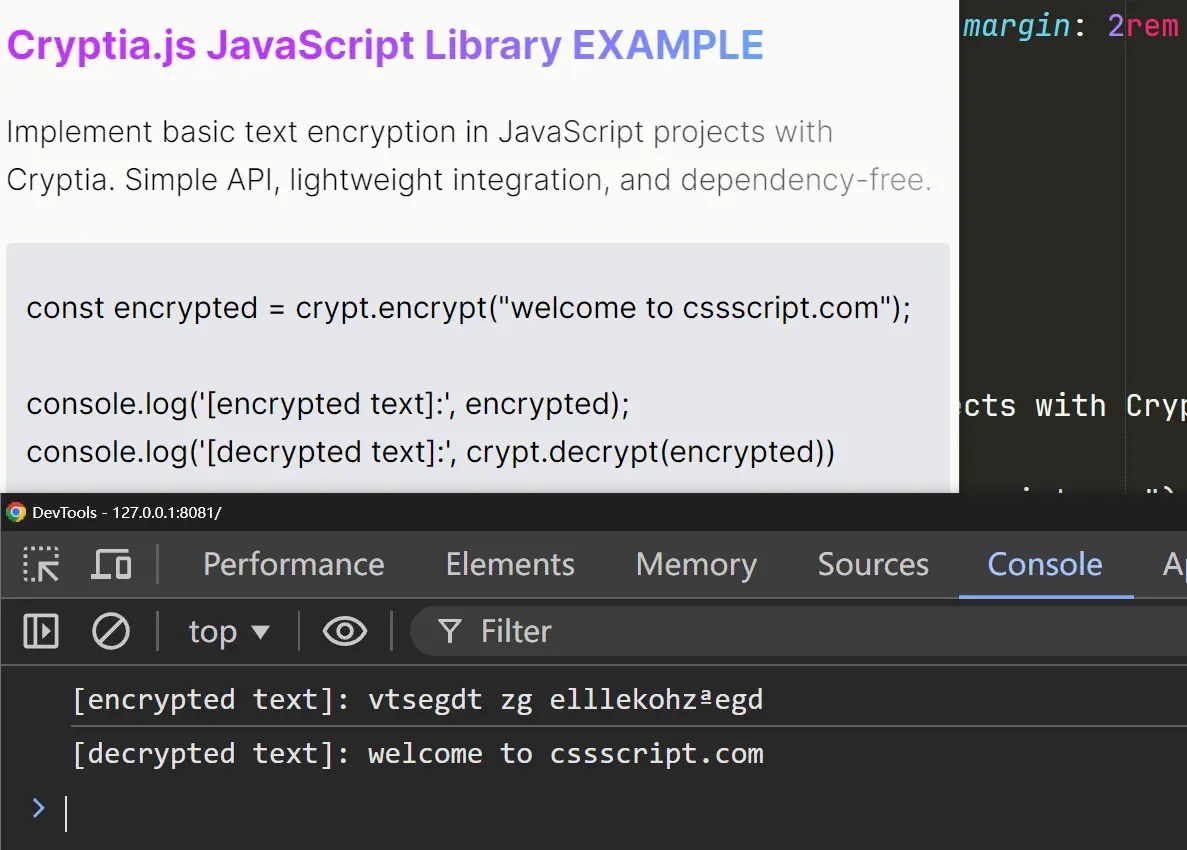1187x850 pixels.
Task: Switch to the Performance tab
Action: pyautogui.click(x=294, y=565)
